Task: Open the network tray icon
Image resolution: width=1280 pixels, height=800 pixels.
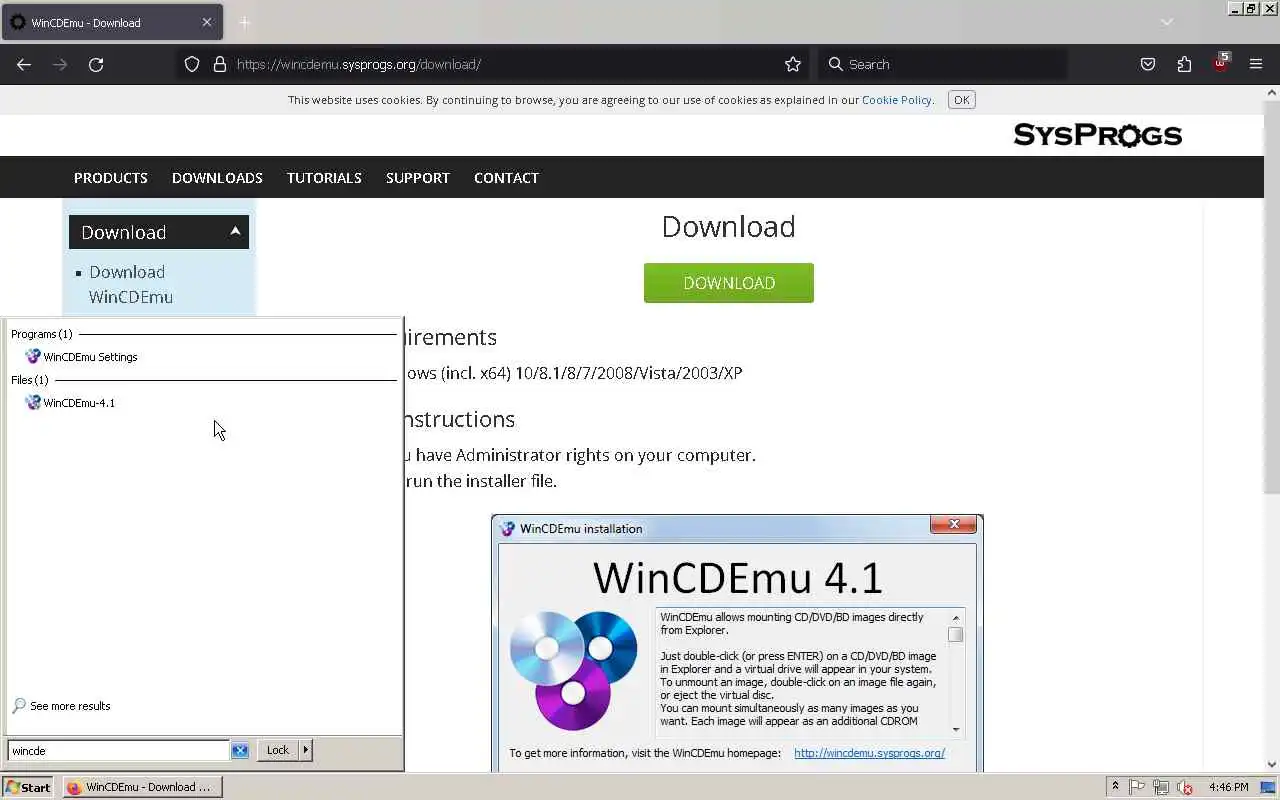Action: pyautogui.click(x=1161, y=787)
